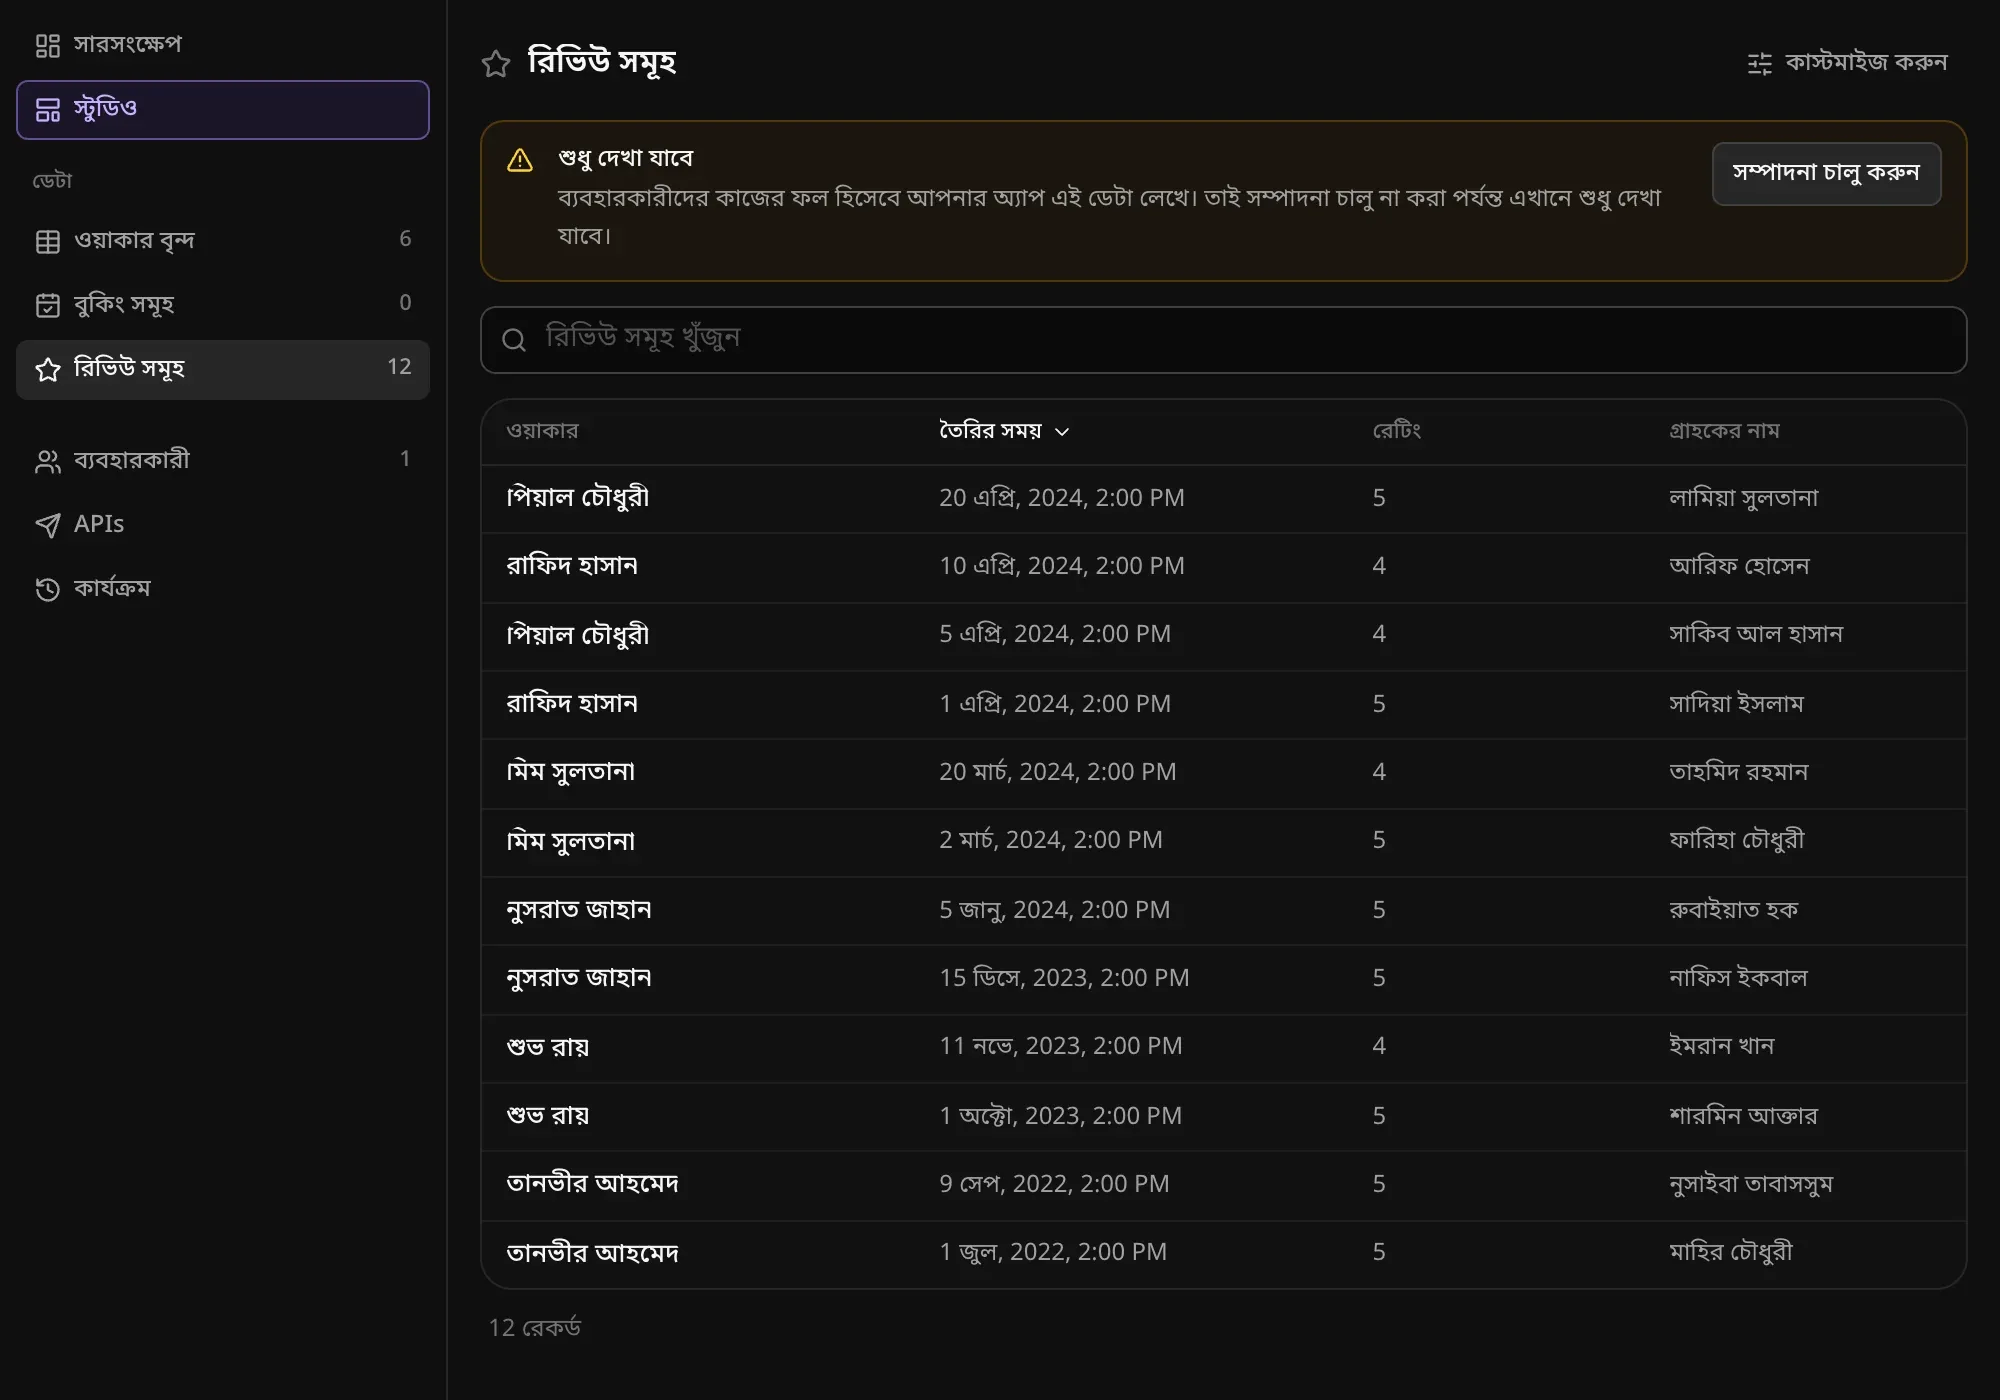Click কাস্টমাইজ করুন button
Image resolution: width=2000 pixels, height=1400 pixels.
pyautogui.click(x=1847, y=62)
